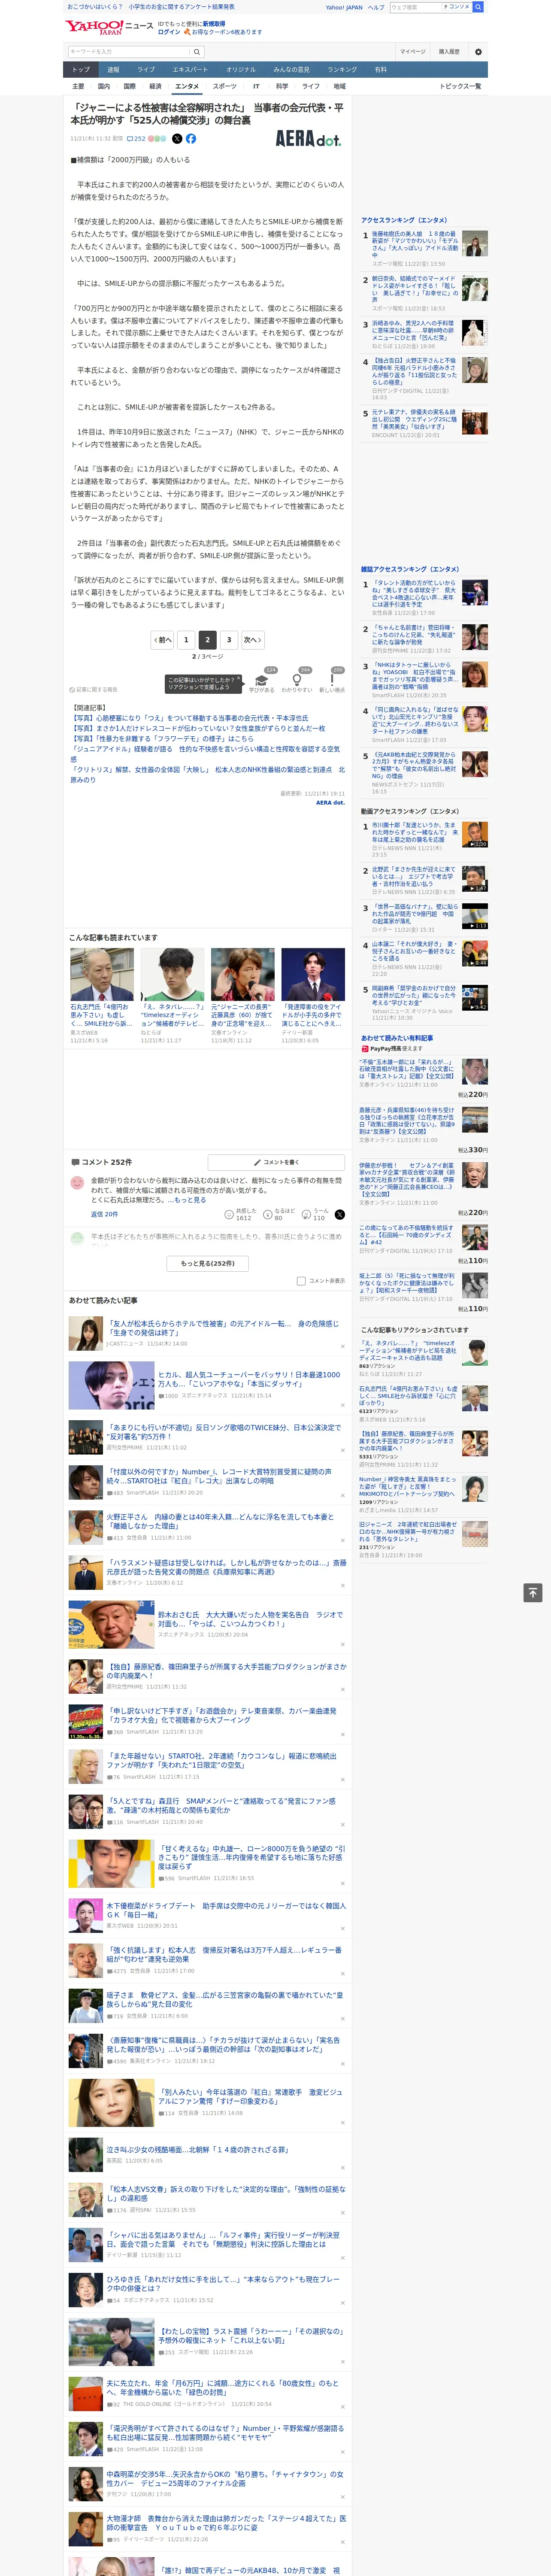Open the スポーツ category
Image resolution: width=551 pixels, height=2576 pixels.
(x=225, y=87)
